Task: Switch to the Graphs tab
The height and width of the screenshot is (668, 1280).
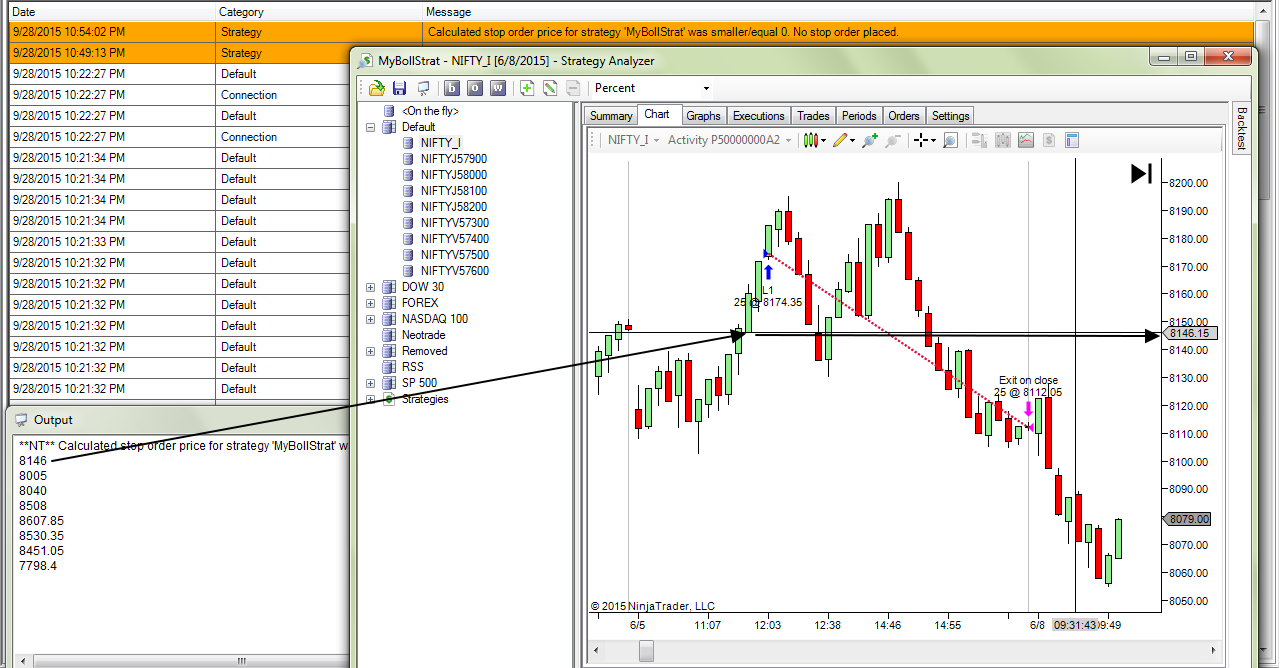Action: [704, 116]
